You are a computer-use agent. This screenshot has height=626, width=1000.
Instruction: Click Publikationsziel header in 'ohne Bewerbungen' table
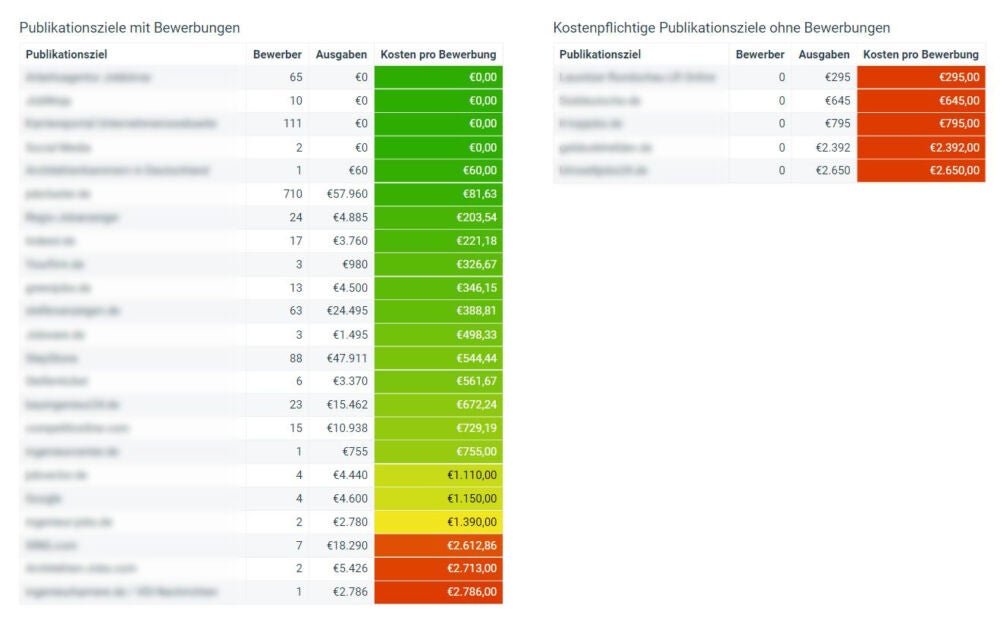point(600,54)
